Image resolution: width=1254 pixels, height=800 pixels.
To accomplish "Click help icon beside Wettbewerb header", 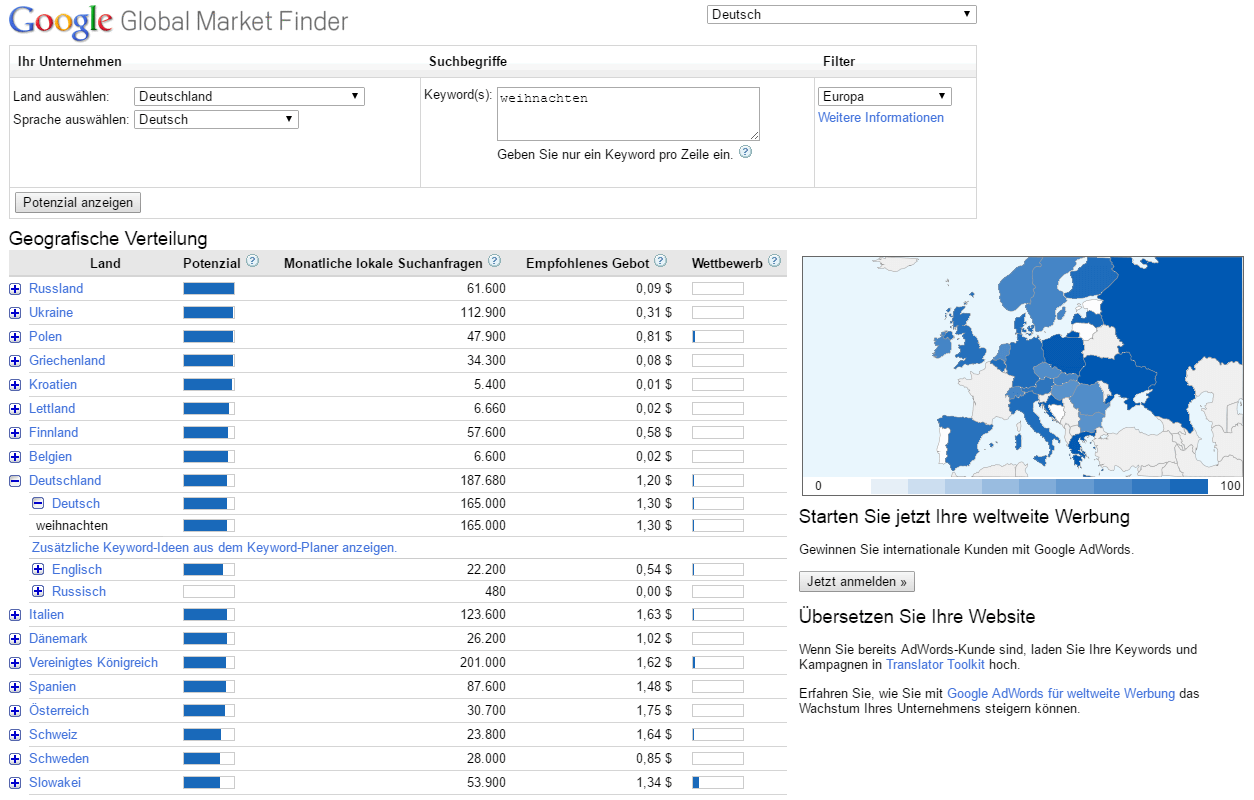I will coord(776,261).
